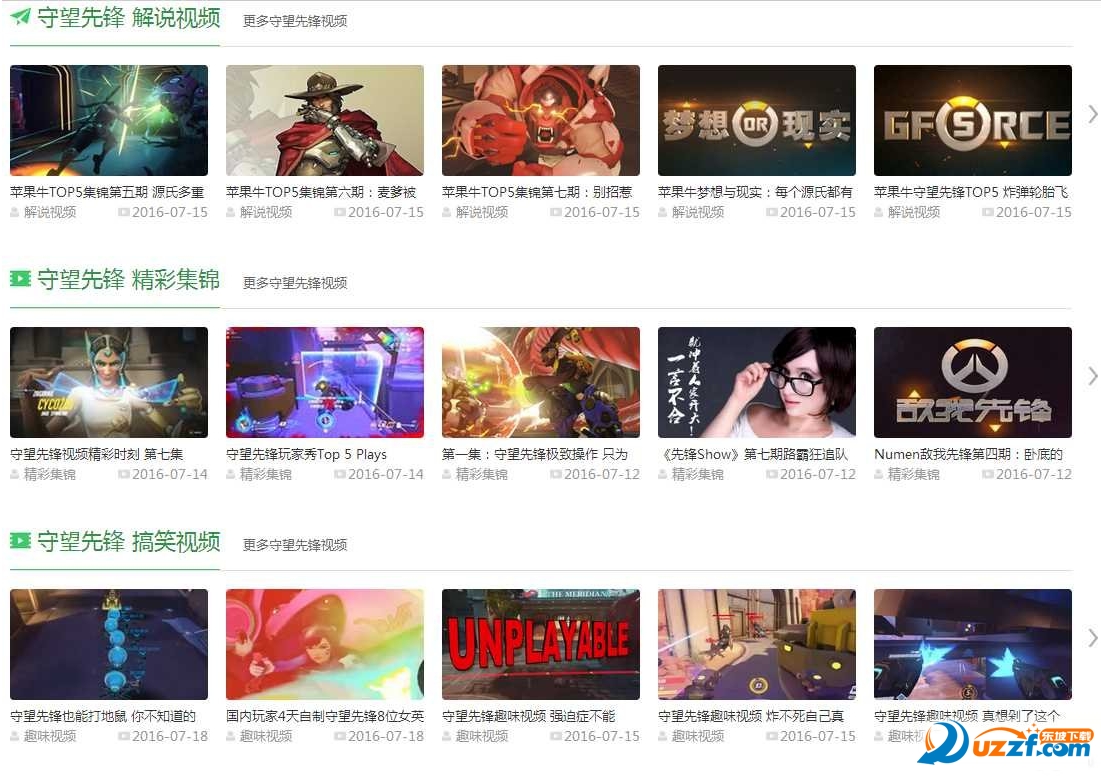The width and height of the screenshot is (1101, 781).
Task: Click title 守望先锋也能打地鼠 你不知道的
Action: point(103,716)
